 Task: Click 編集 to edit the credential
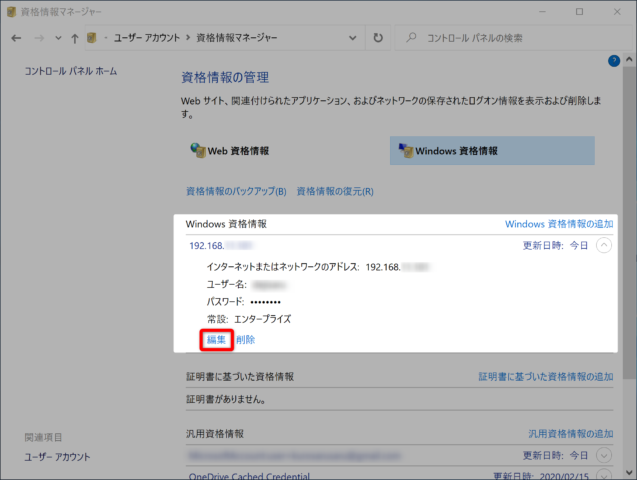(216, 340)
